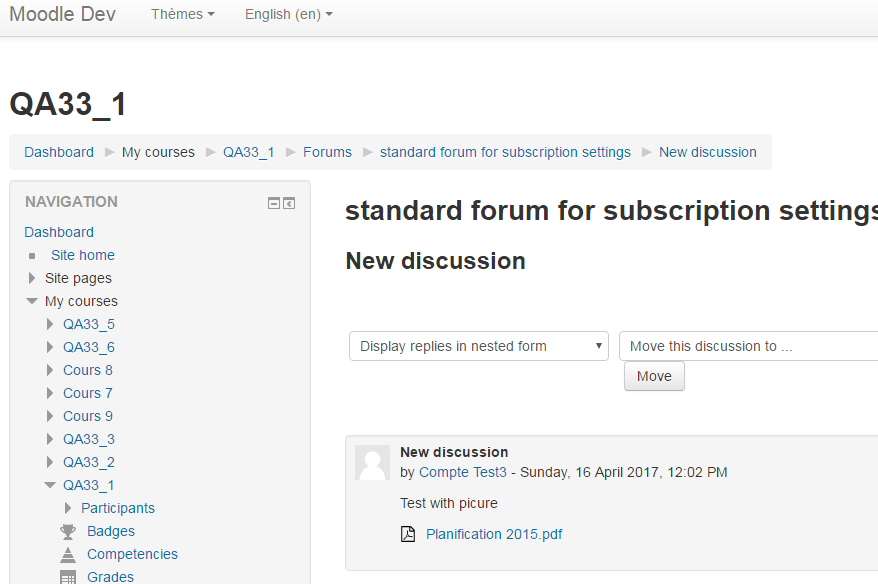This screenshot has height=584, width=878.
Task: Go to Moodle Dev home
Action: [63, 14]
